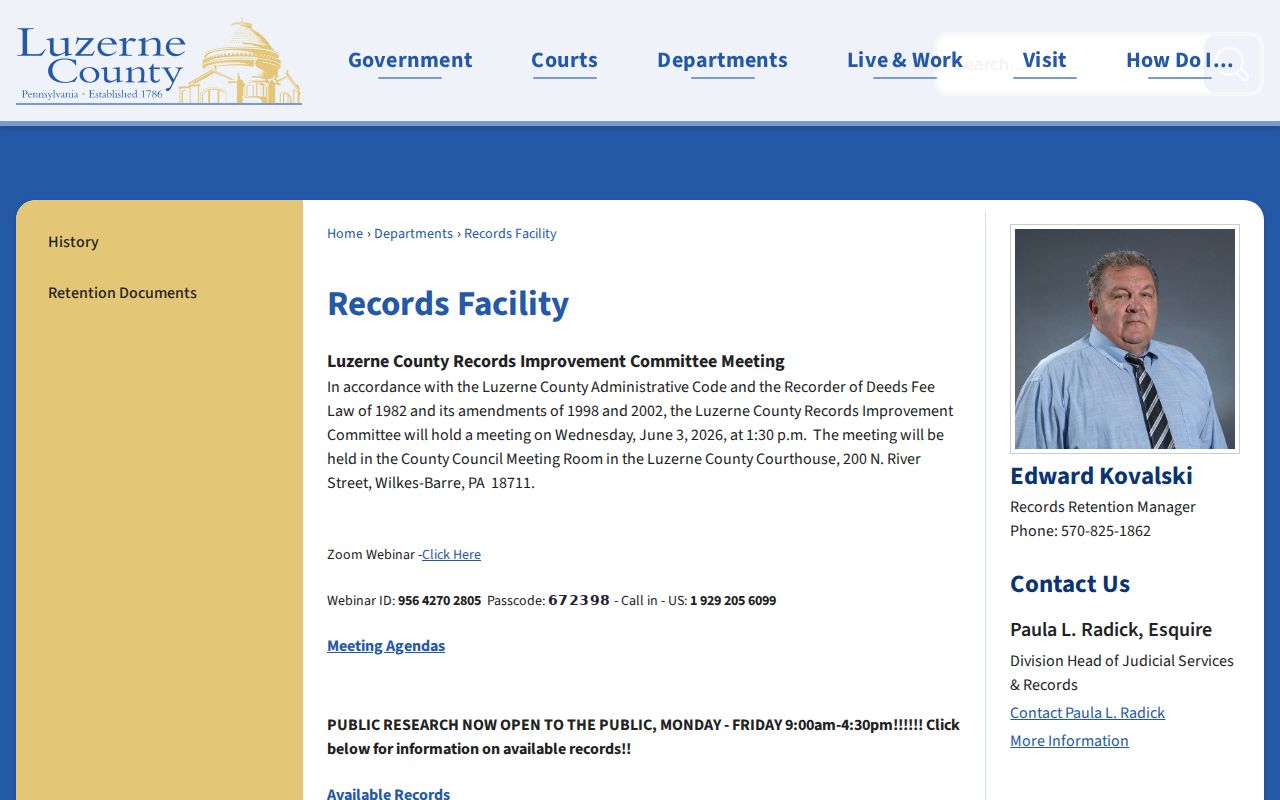This screenshot has height=800, width=1280.
Task: Open the Available Records link
Action: 388,794
